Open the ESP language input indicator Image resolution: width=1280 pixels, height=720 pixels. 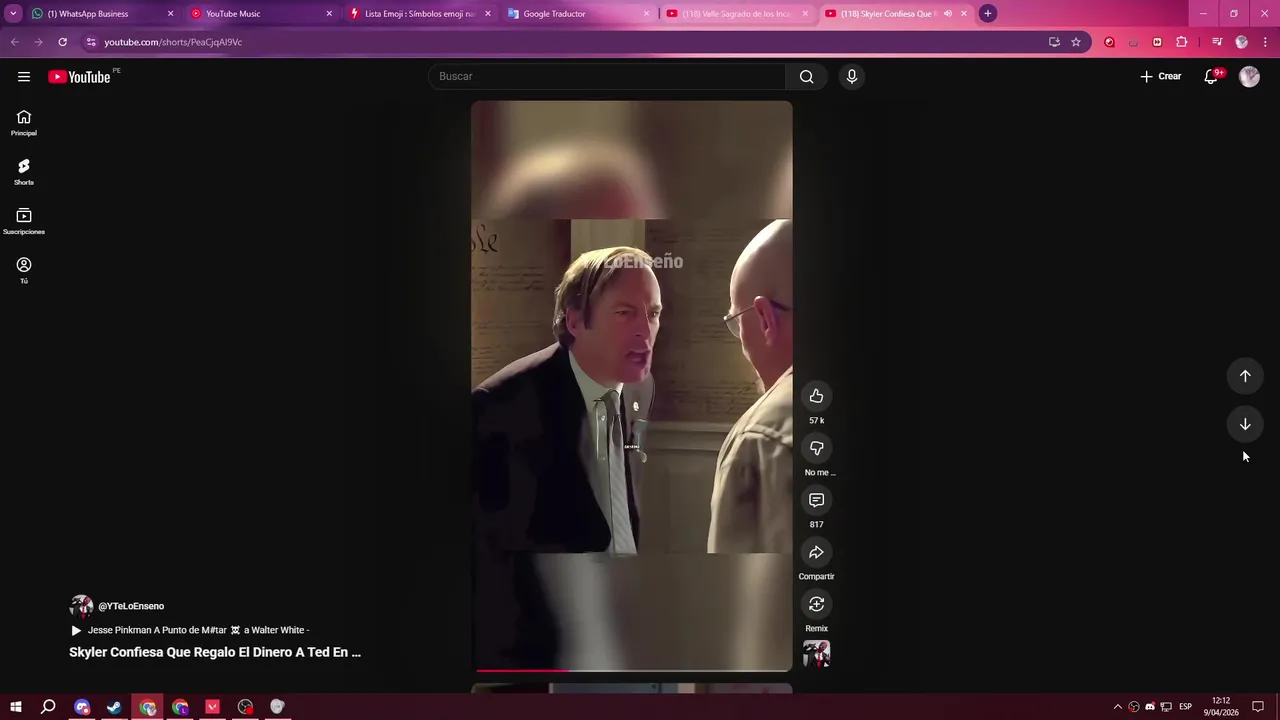point(1185,707)
